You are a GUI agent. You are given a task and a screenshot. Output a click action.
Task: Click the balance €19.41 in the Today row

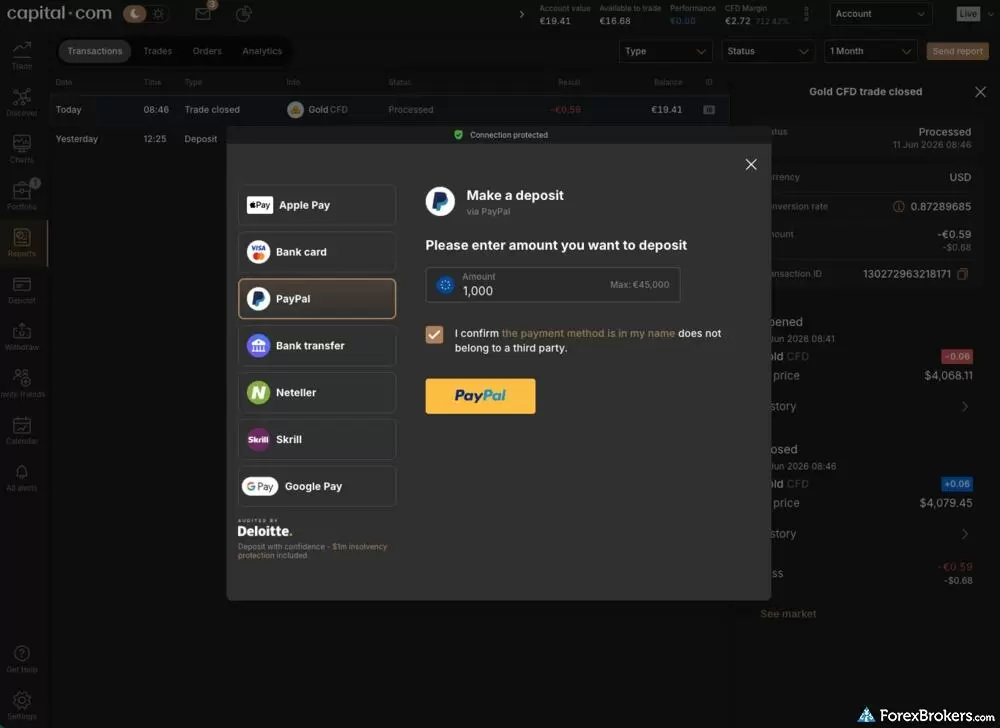(x=666, y=110)
